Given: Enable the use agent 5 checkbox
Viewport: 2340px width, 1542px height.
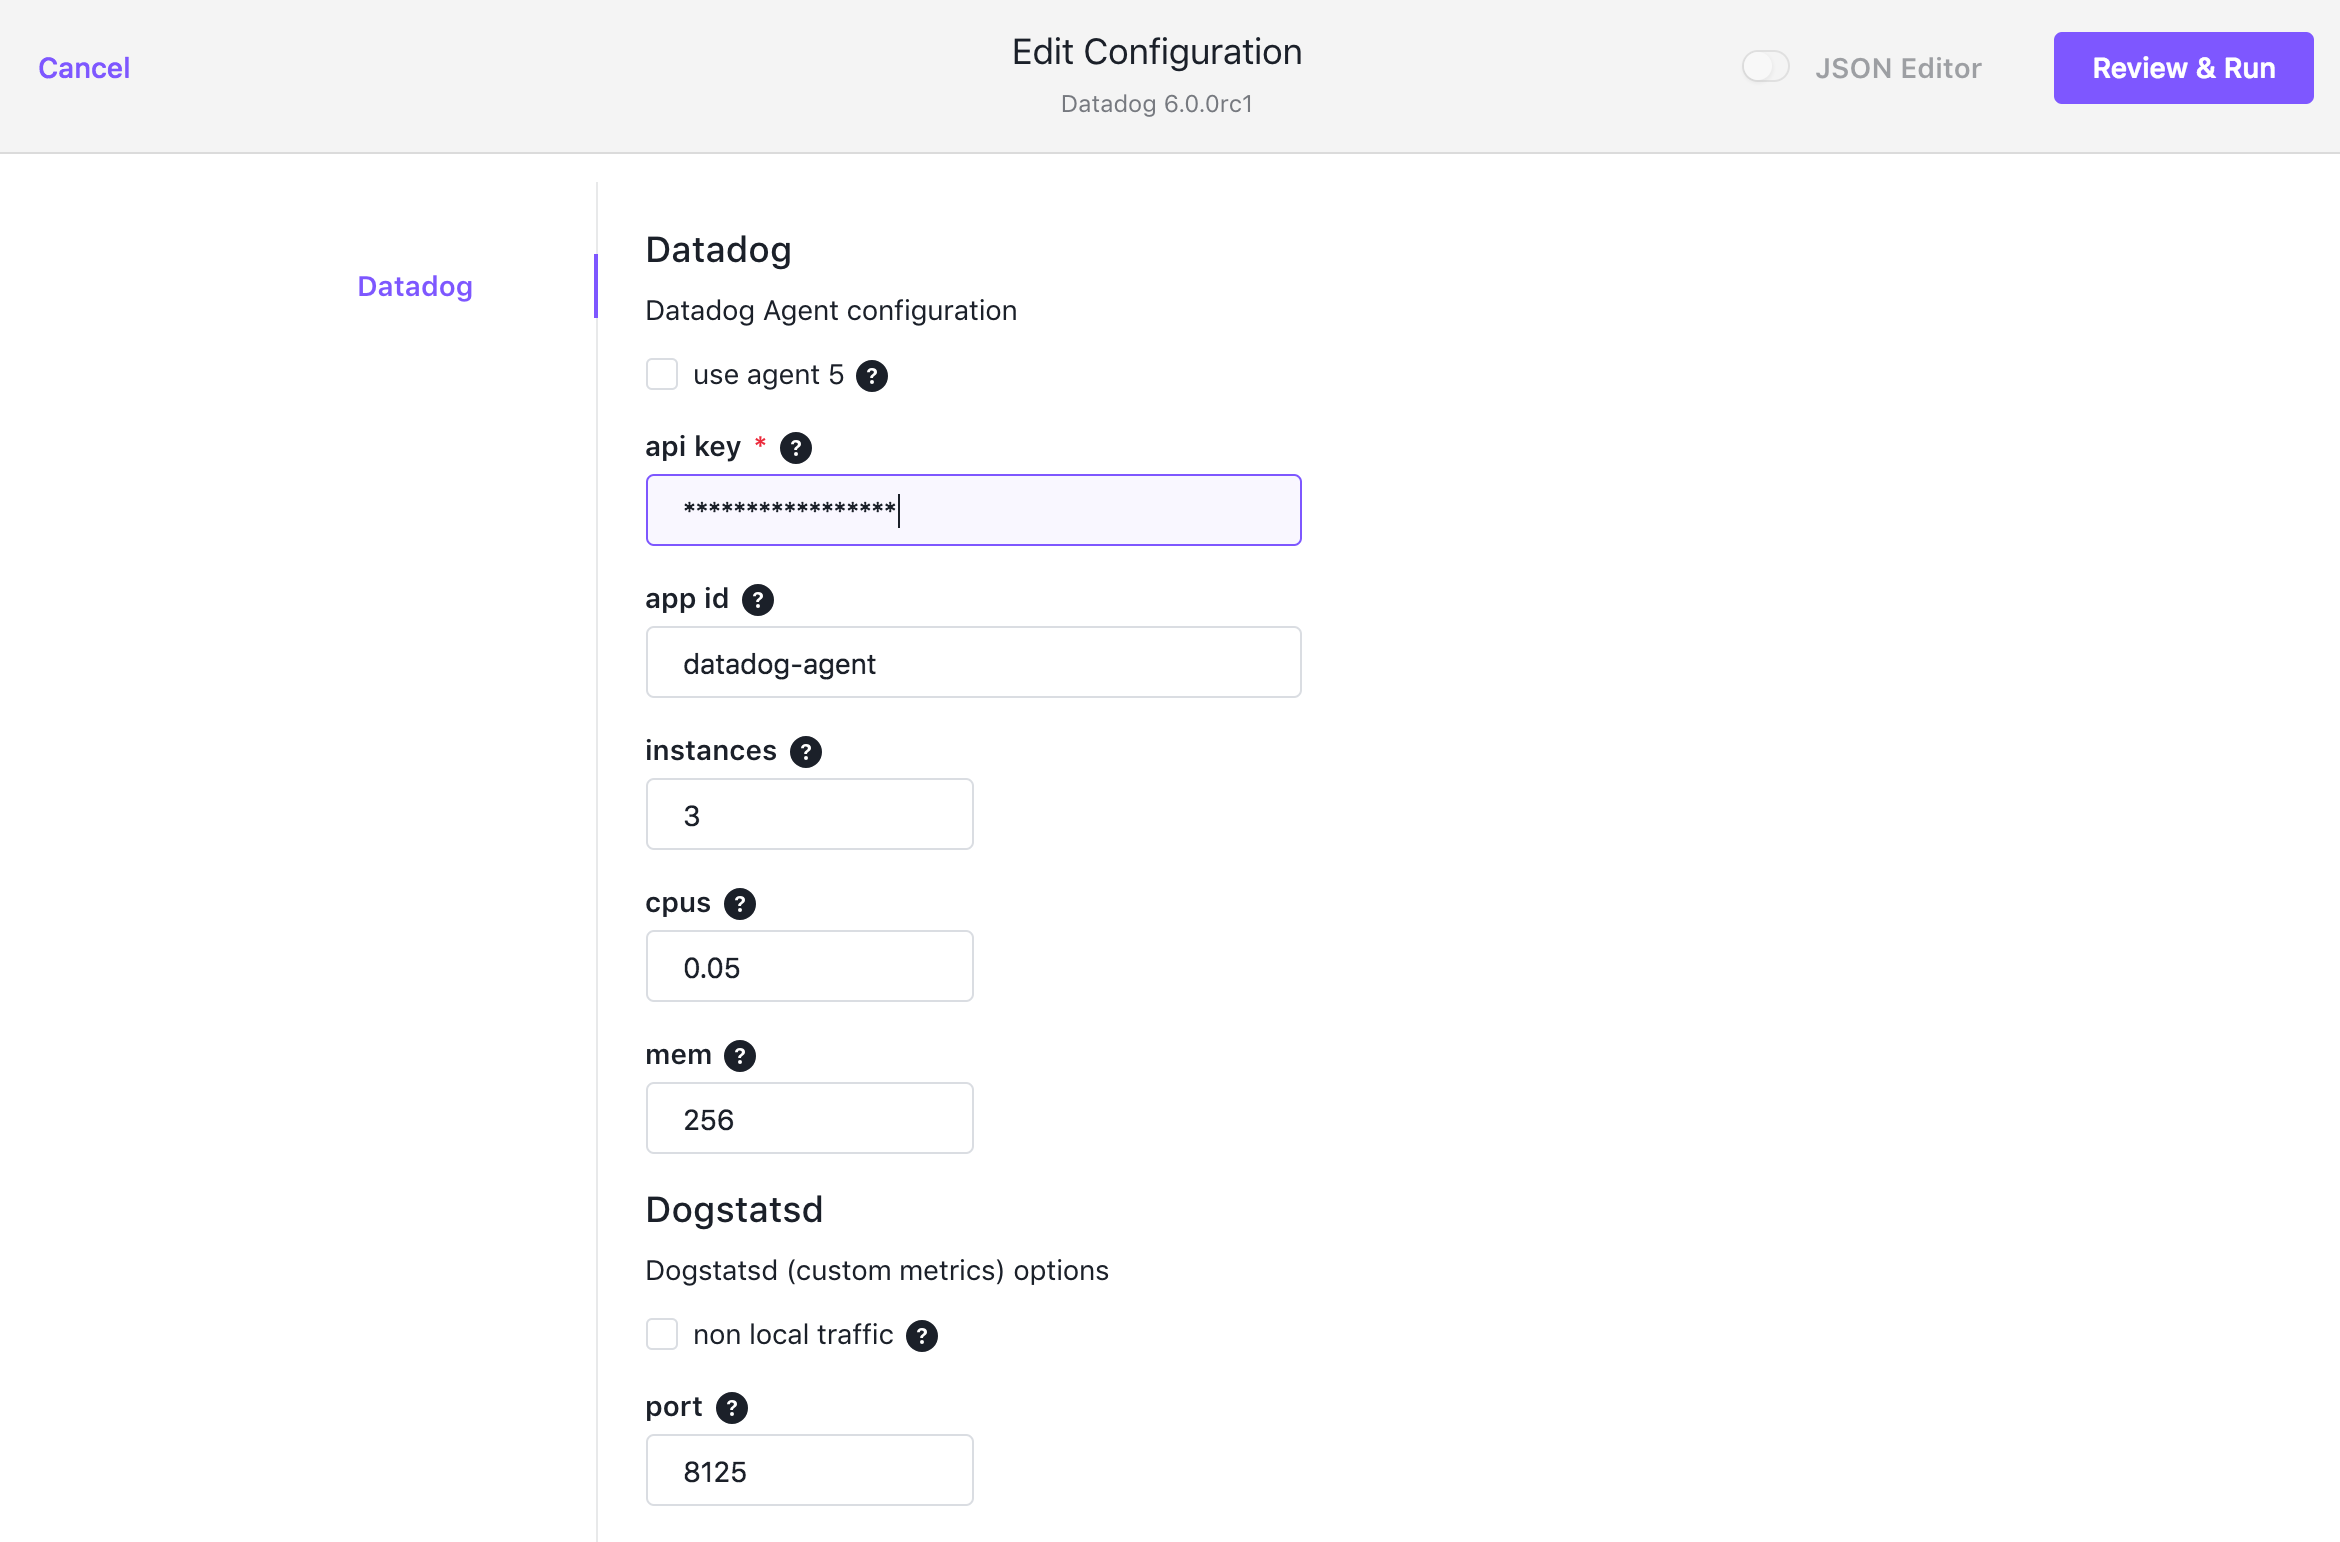Looking at the screenshot, I should pos(662,374).
